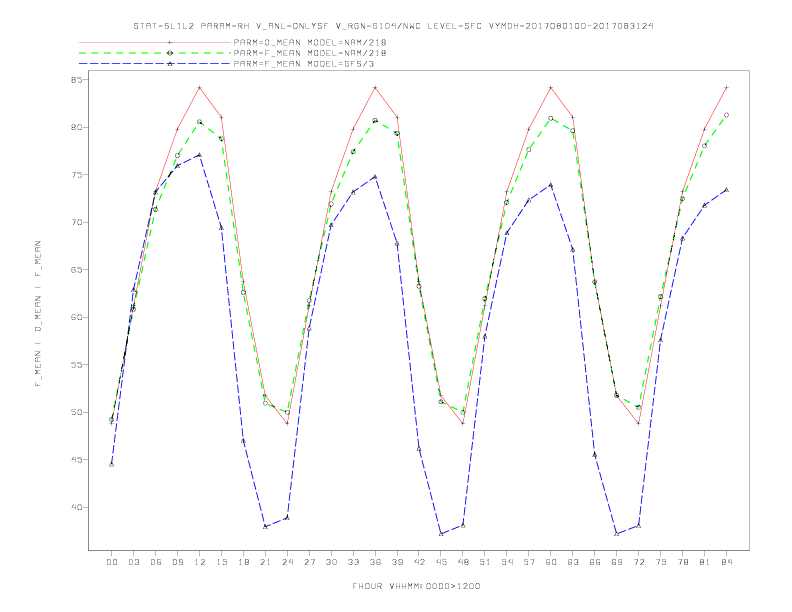Click the plus marker in the red legend line
This screenshot has width=792, height=612.
[170, 42]
